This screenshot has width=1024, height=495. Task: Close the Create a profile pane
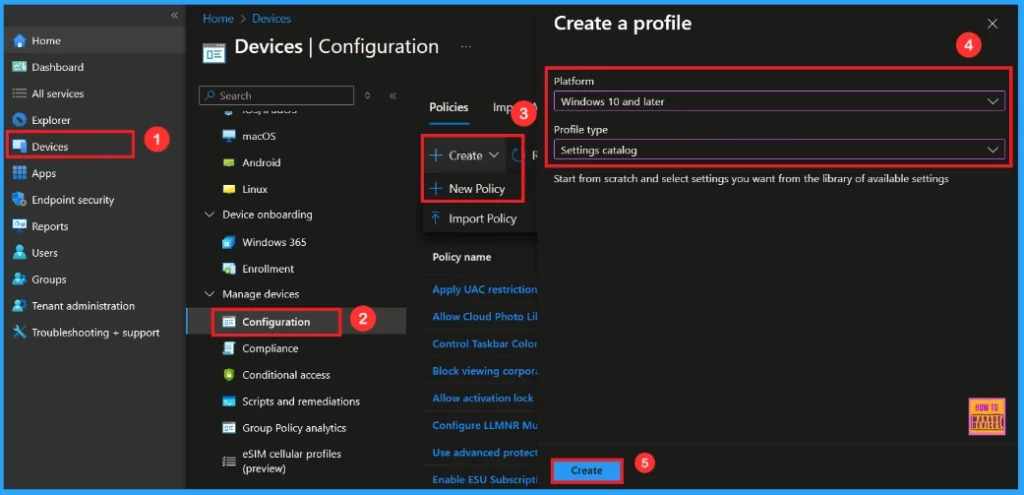pos(992,24)
